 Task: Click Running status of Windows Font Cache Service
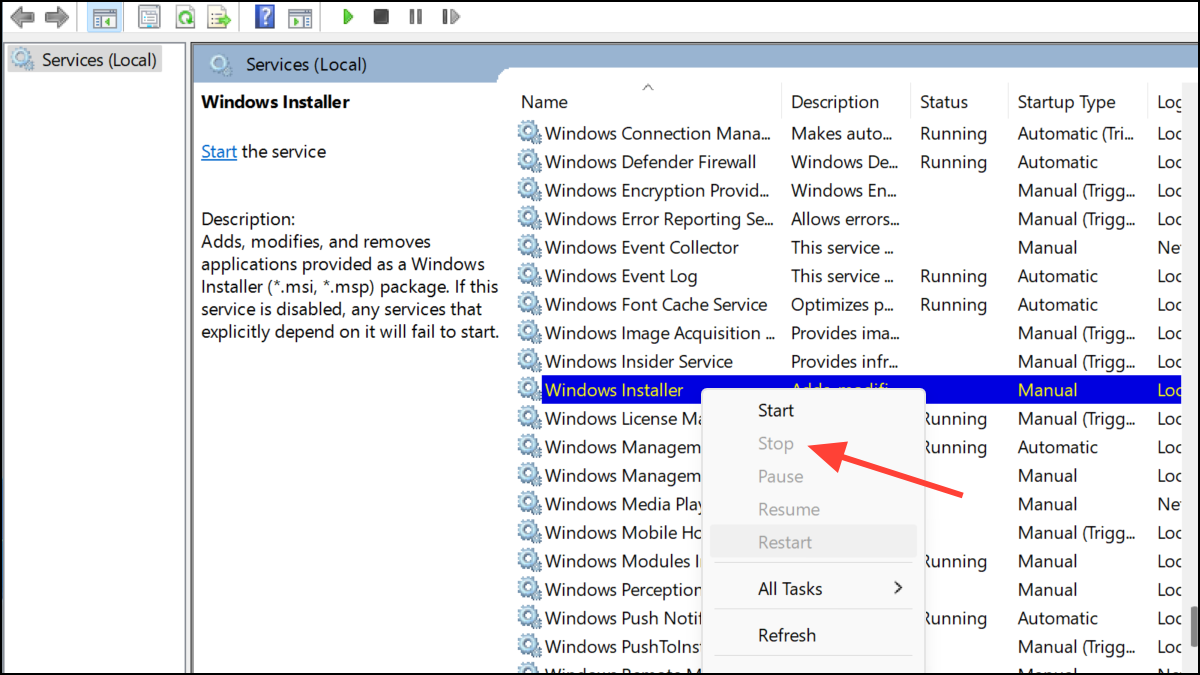[x=953, y=304]
